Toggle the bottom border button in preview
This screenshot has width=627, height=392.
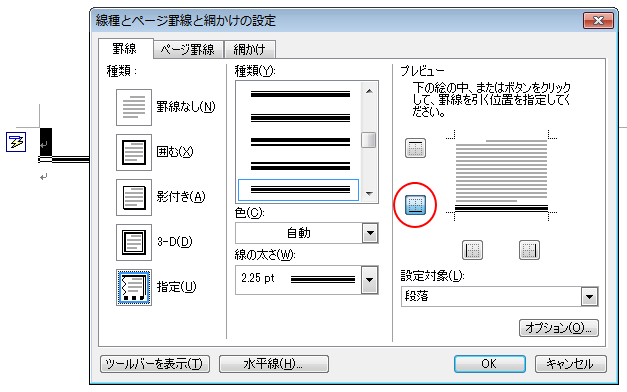click(x=415, y=205)
